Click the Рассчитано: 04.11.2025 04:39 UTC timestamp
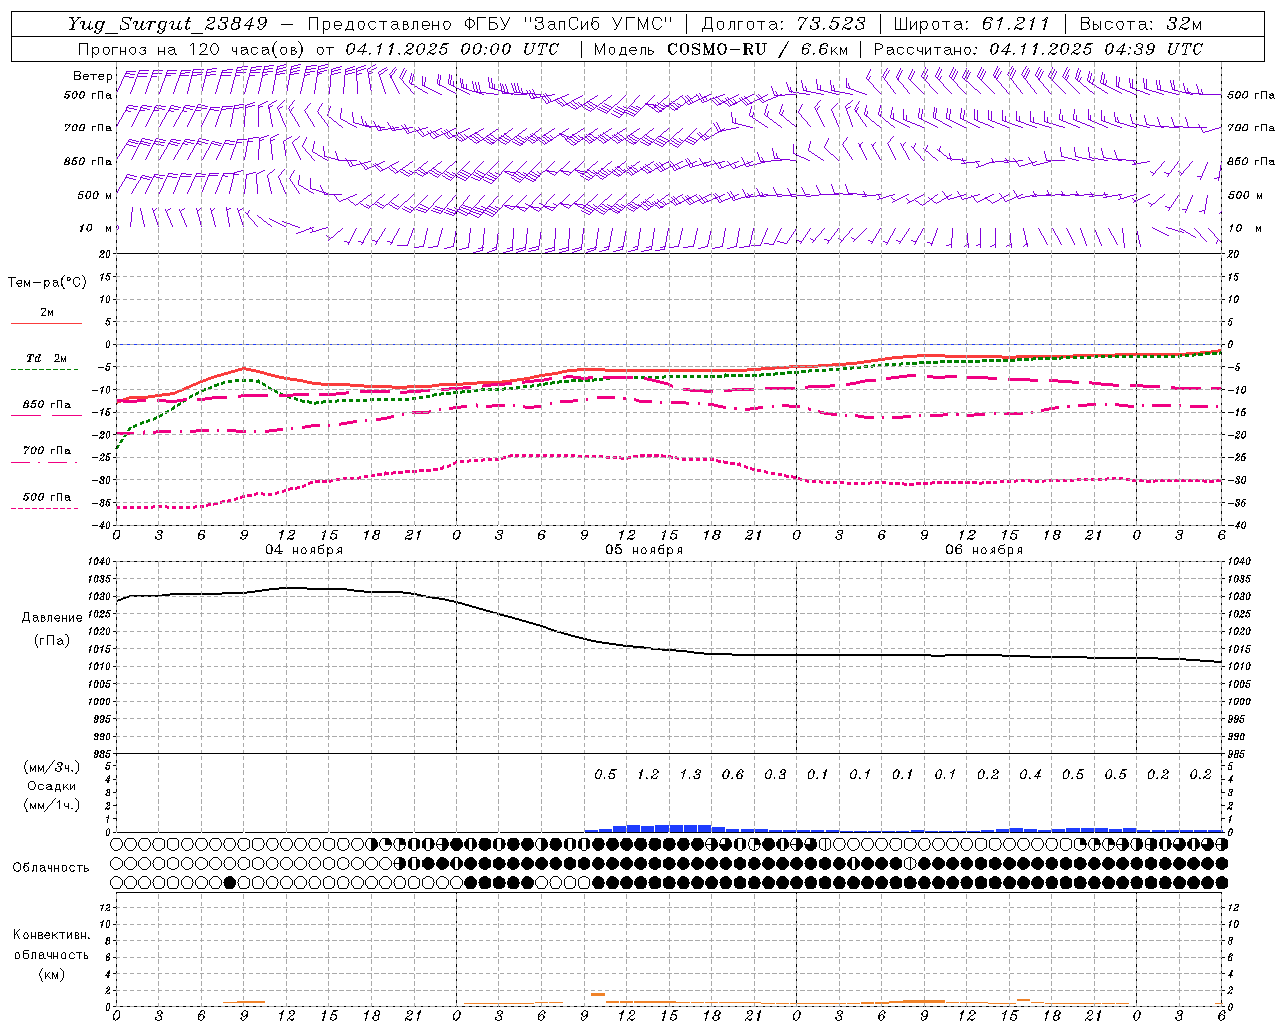 [1038, 49]
